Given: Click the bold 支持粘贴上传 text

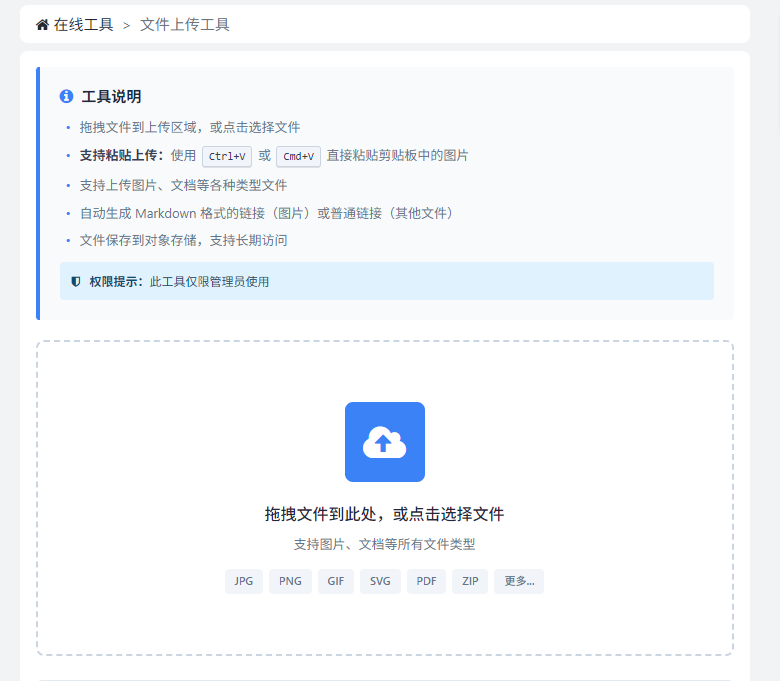Looking at the screenshot, I should [121, 156].
